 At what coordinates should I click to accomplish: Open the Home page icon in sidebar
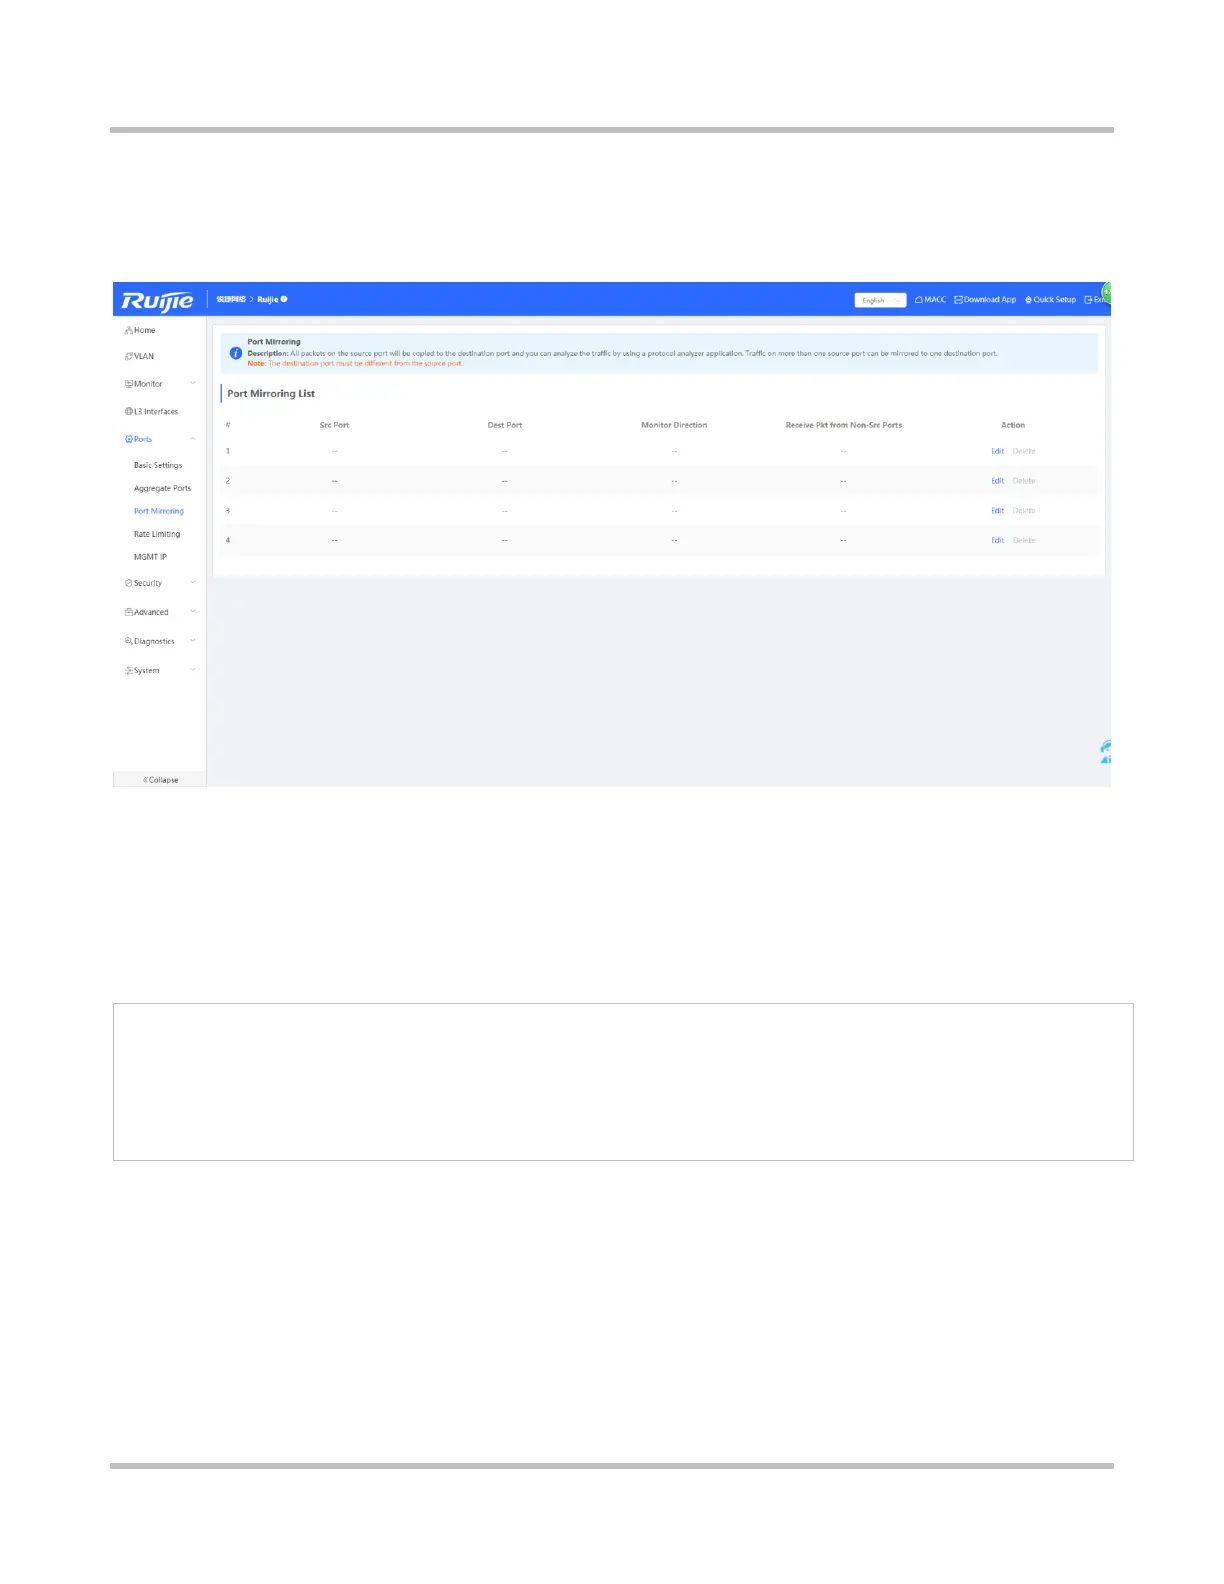point(129,330)
